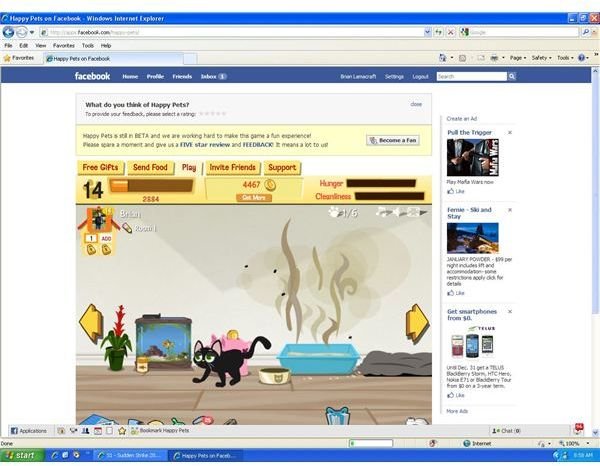600x466 pixels.
Task: Expand the recent pages arrow beside Back/Forward
Action: coord(32,33)
